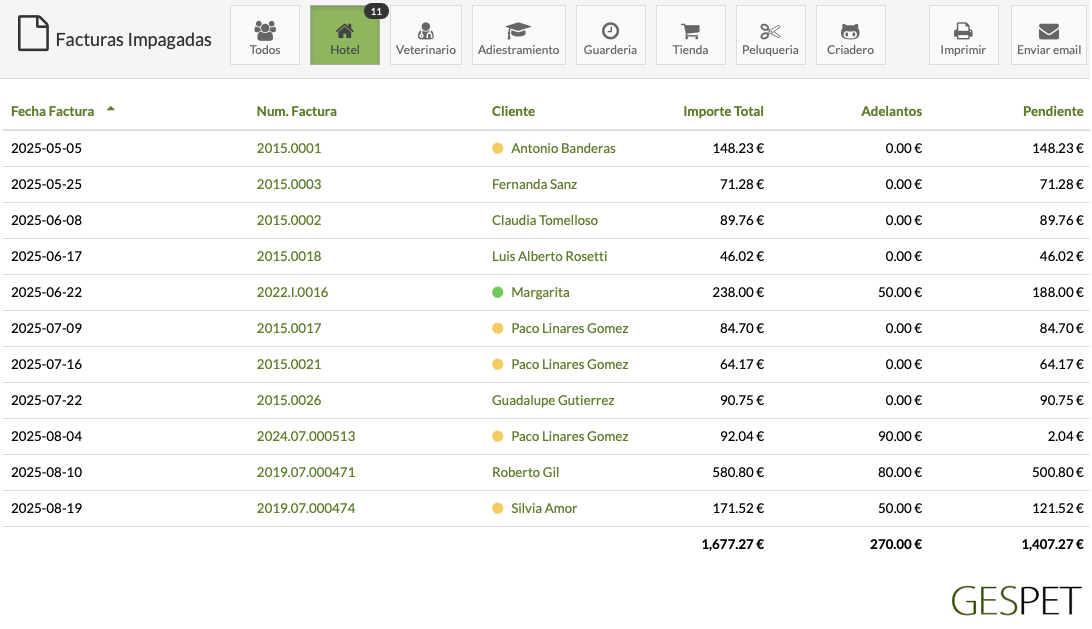The image size is (1092, 629).
Task: Click the green status dot beside Margarita
Action: (498, 292)
